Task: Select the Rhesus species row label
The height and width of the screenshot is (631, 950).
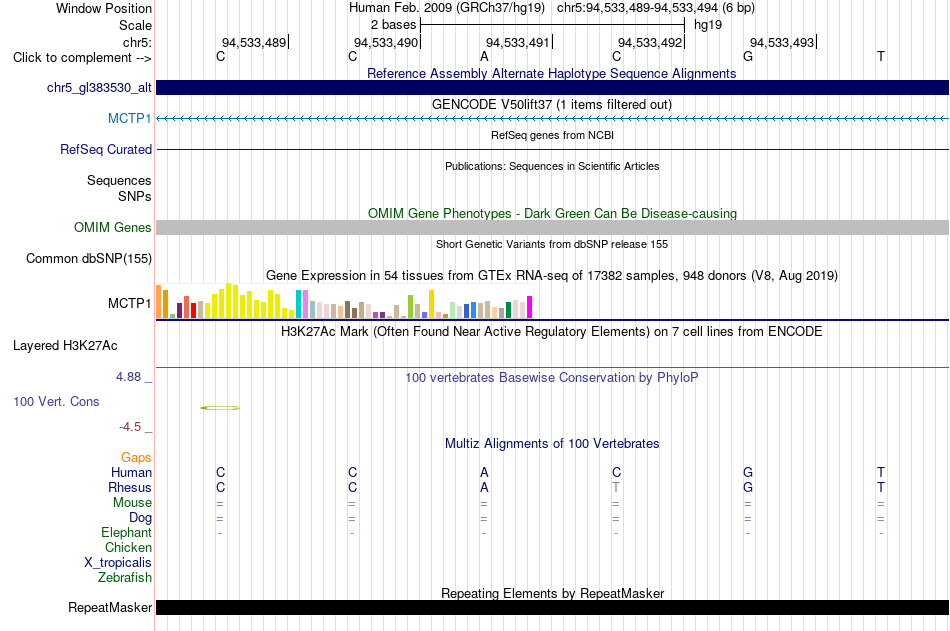Action: coord(130,487)
